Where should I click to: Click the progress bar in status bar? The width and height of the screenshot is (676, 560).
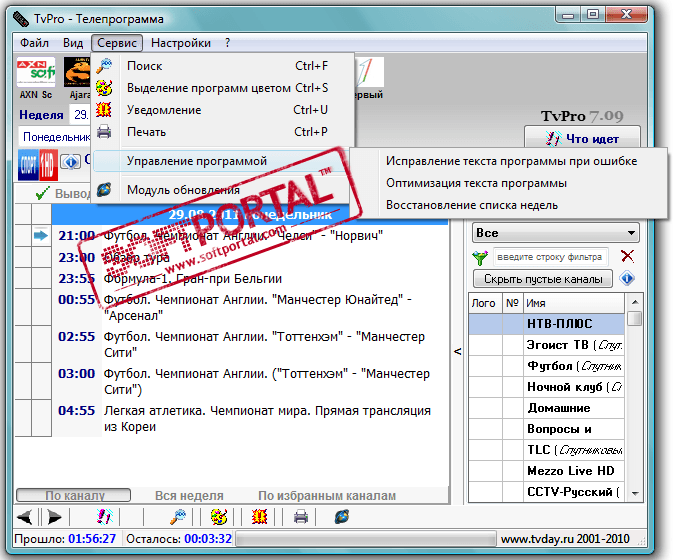pyautogui.click(x=366, y=539)
